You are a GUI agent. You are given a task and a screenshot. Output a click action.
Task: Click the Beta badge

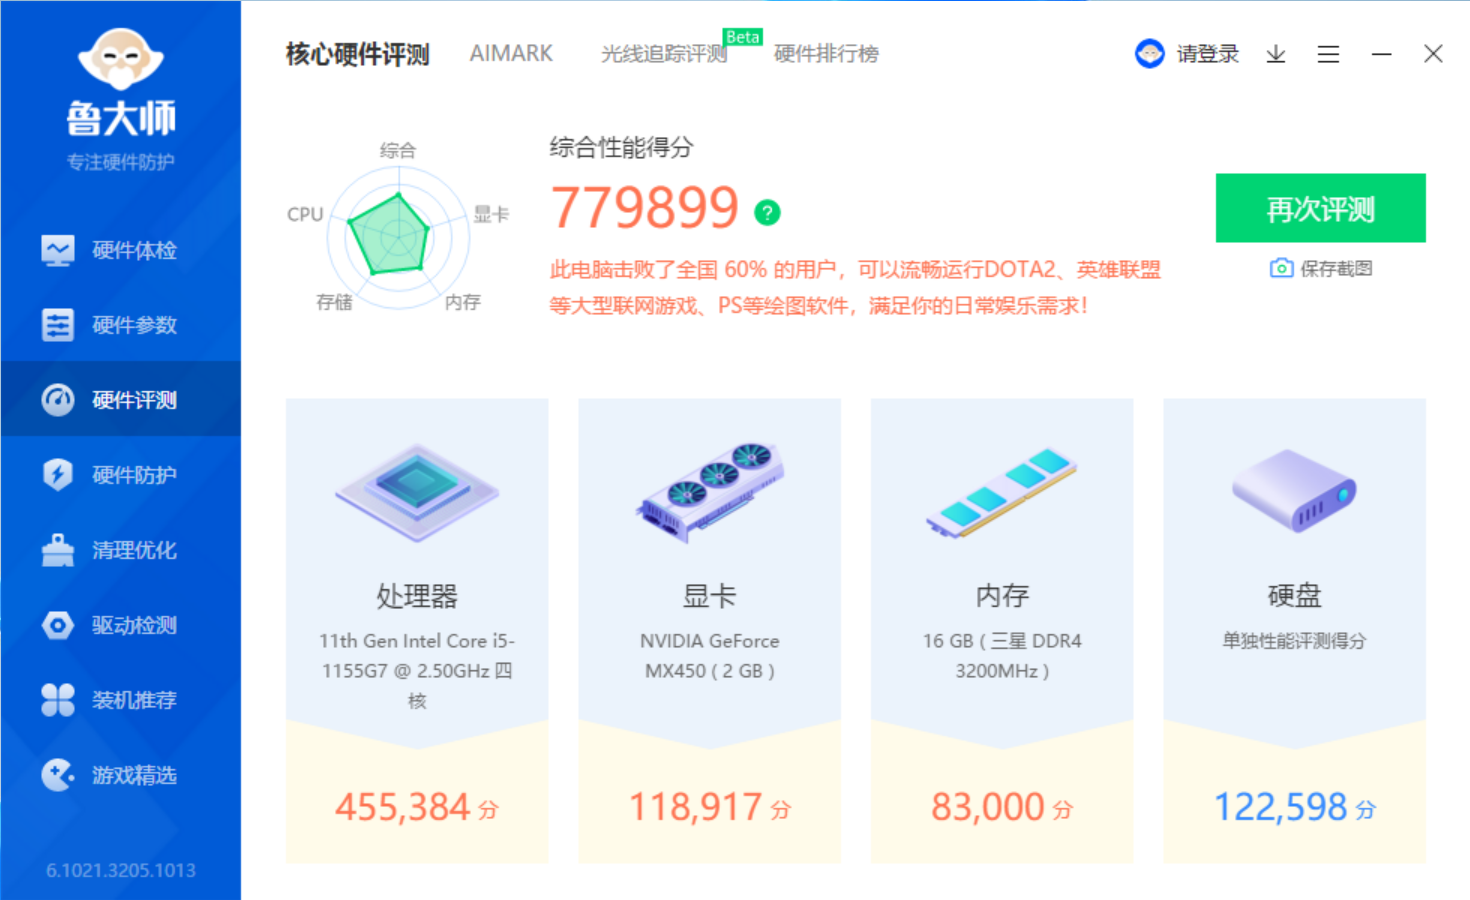[x=743, y=37]
